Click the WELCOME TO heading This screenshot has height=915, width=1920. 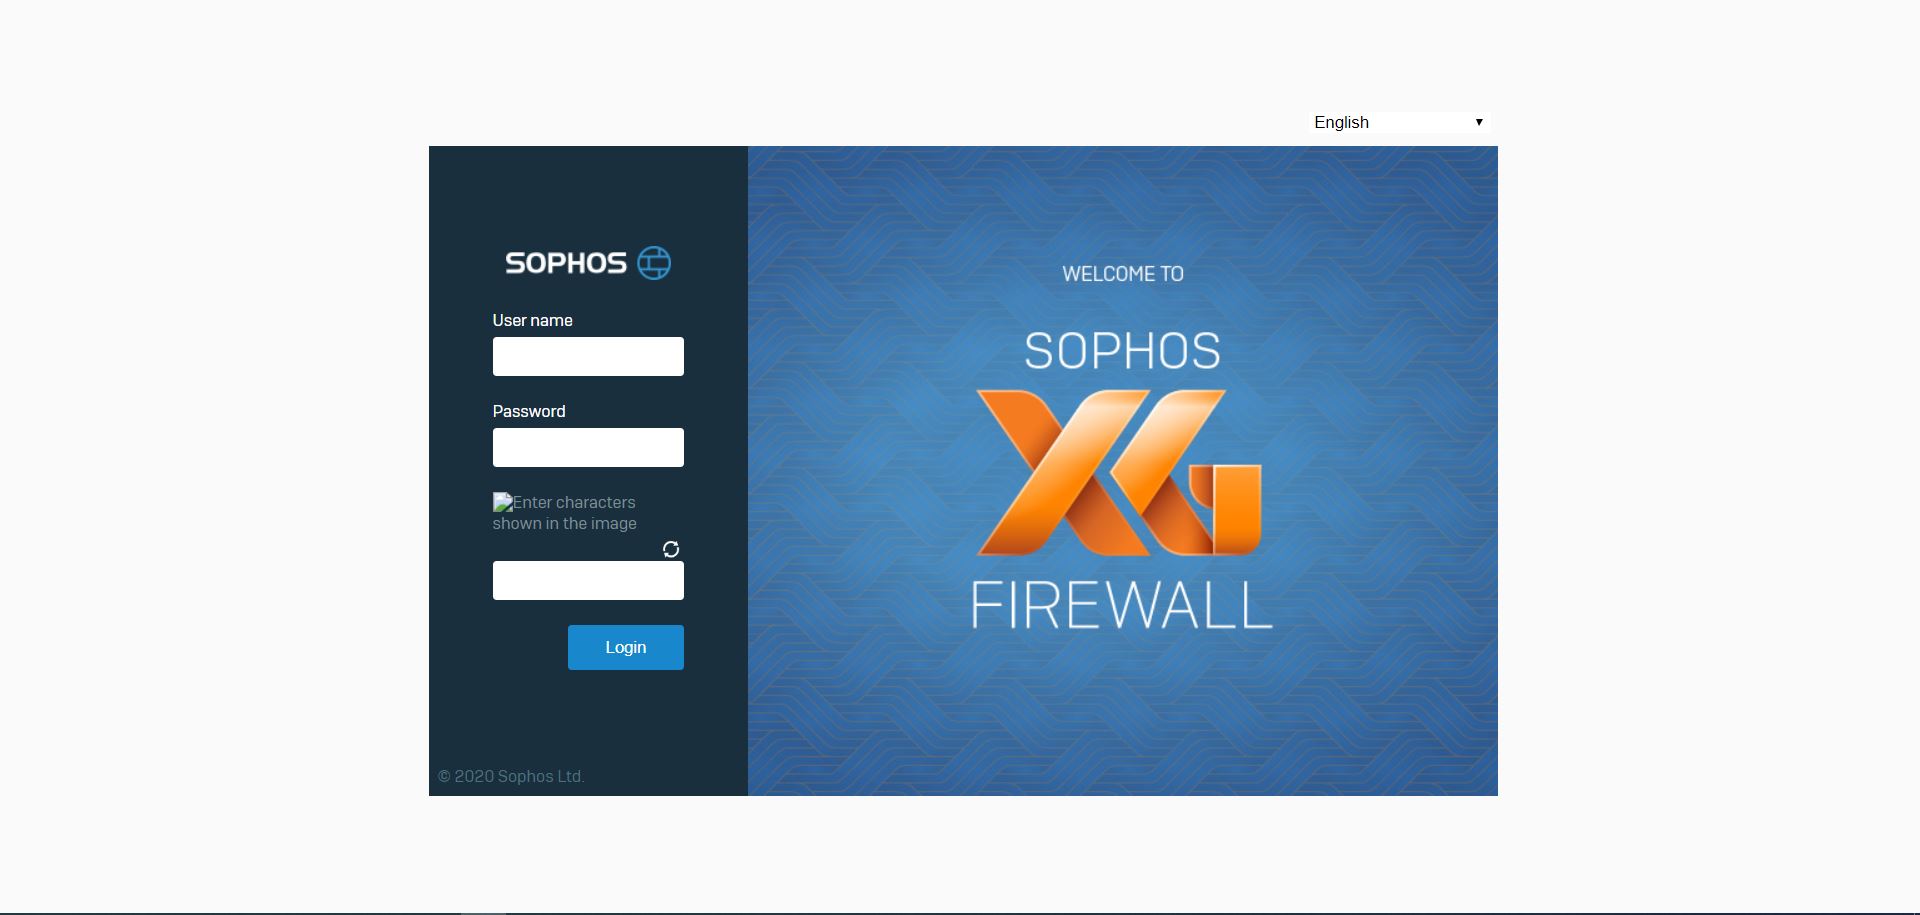(1122, 274)
